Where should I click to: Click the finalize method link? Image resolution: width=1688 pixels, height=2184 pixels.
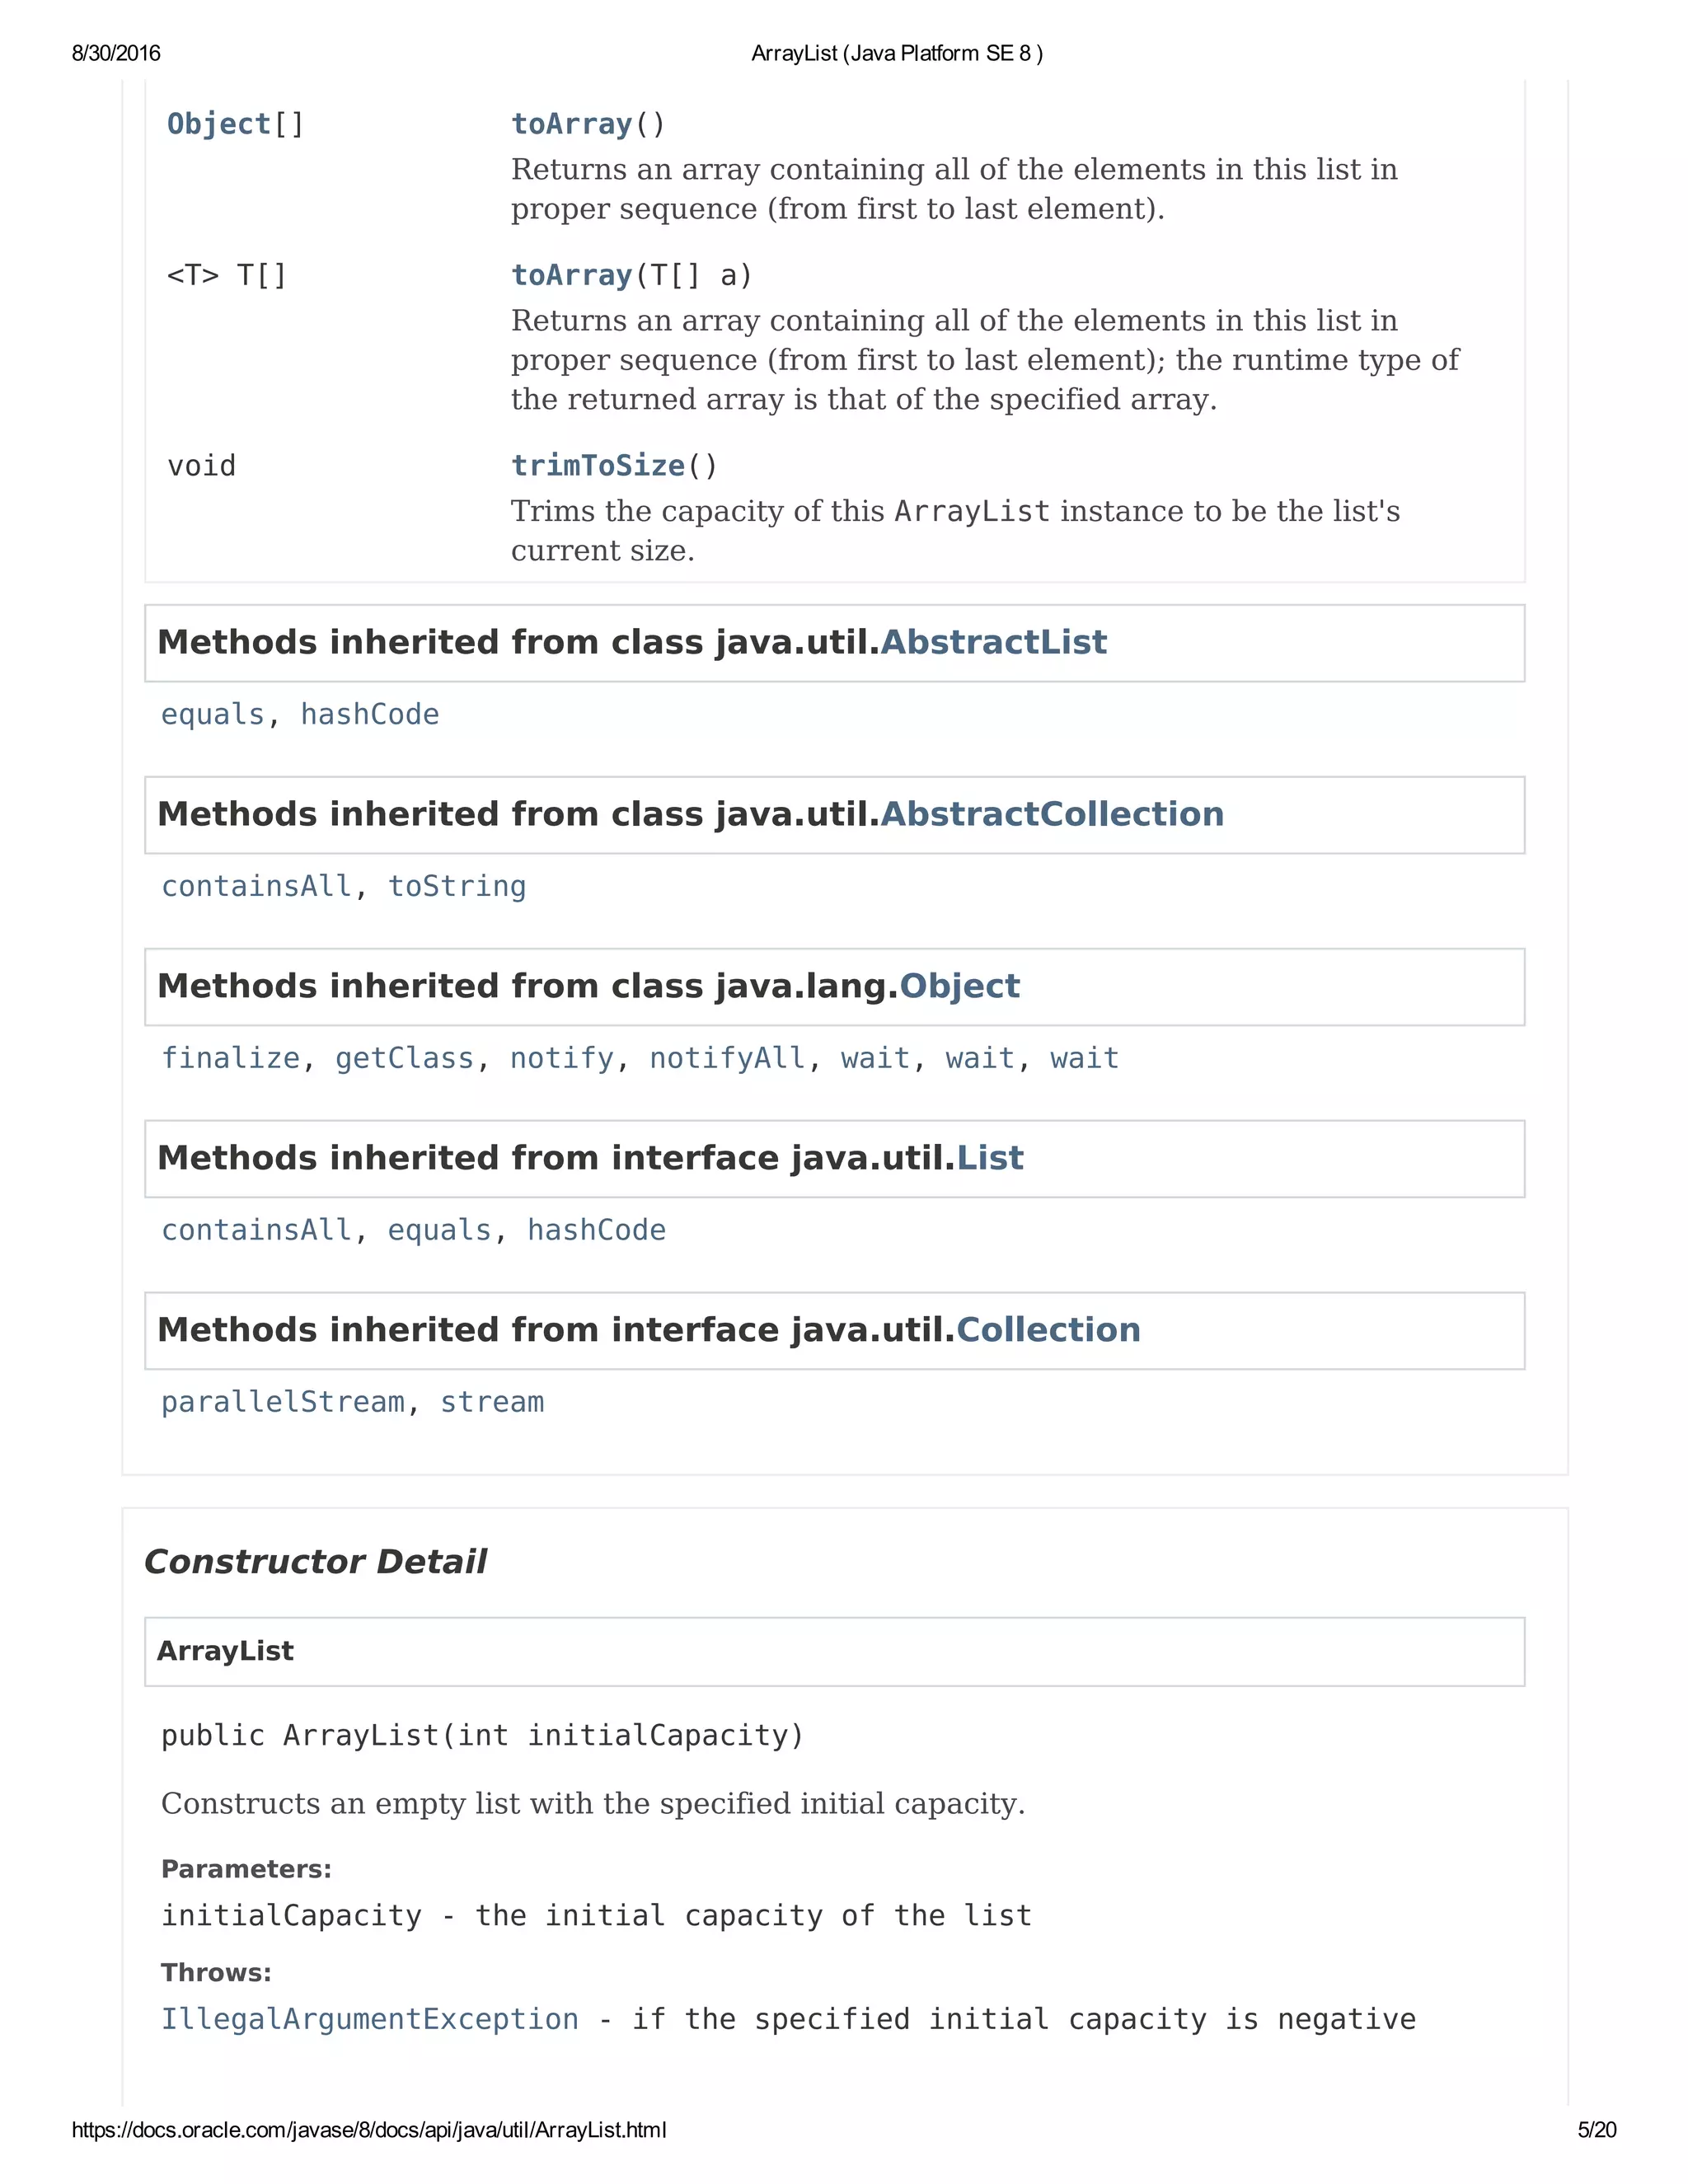tap(230, 1059)
